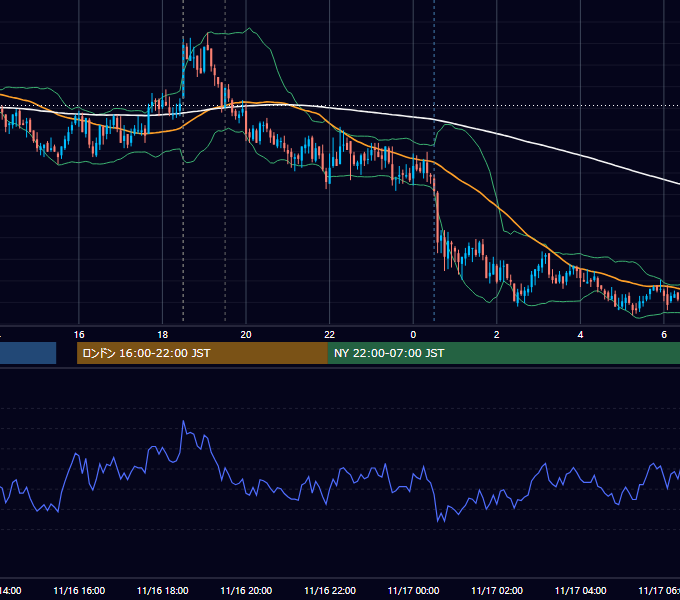This screenshot has height=600, width=680.
Task: Click the 11/16 18:00 date label
Action: coord(163,590)
